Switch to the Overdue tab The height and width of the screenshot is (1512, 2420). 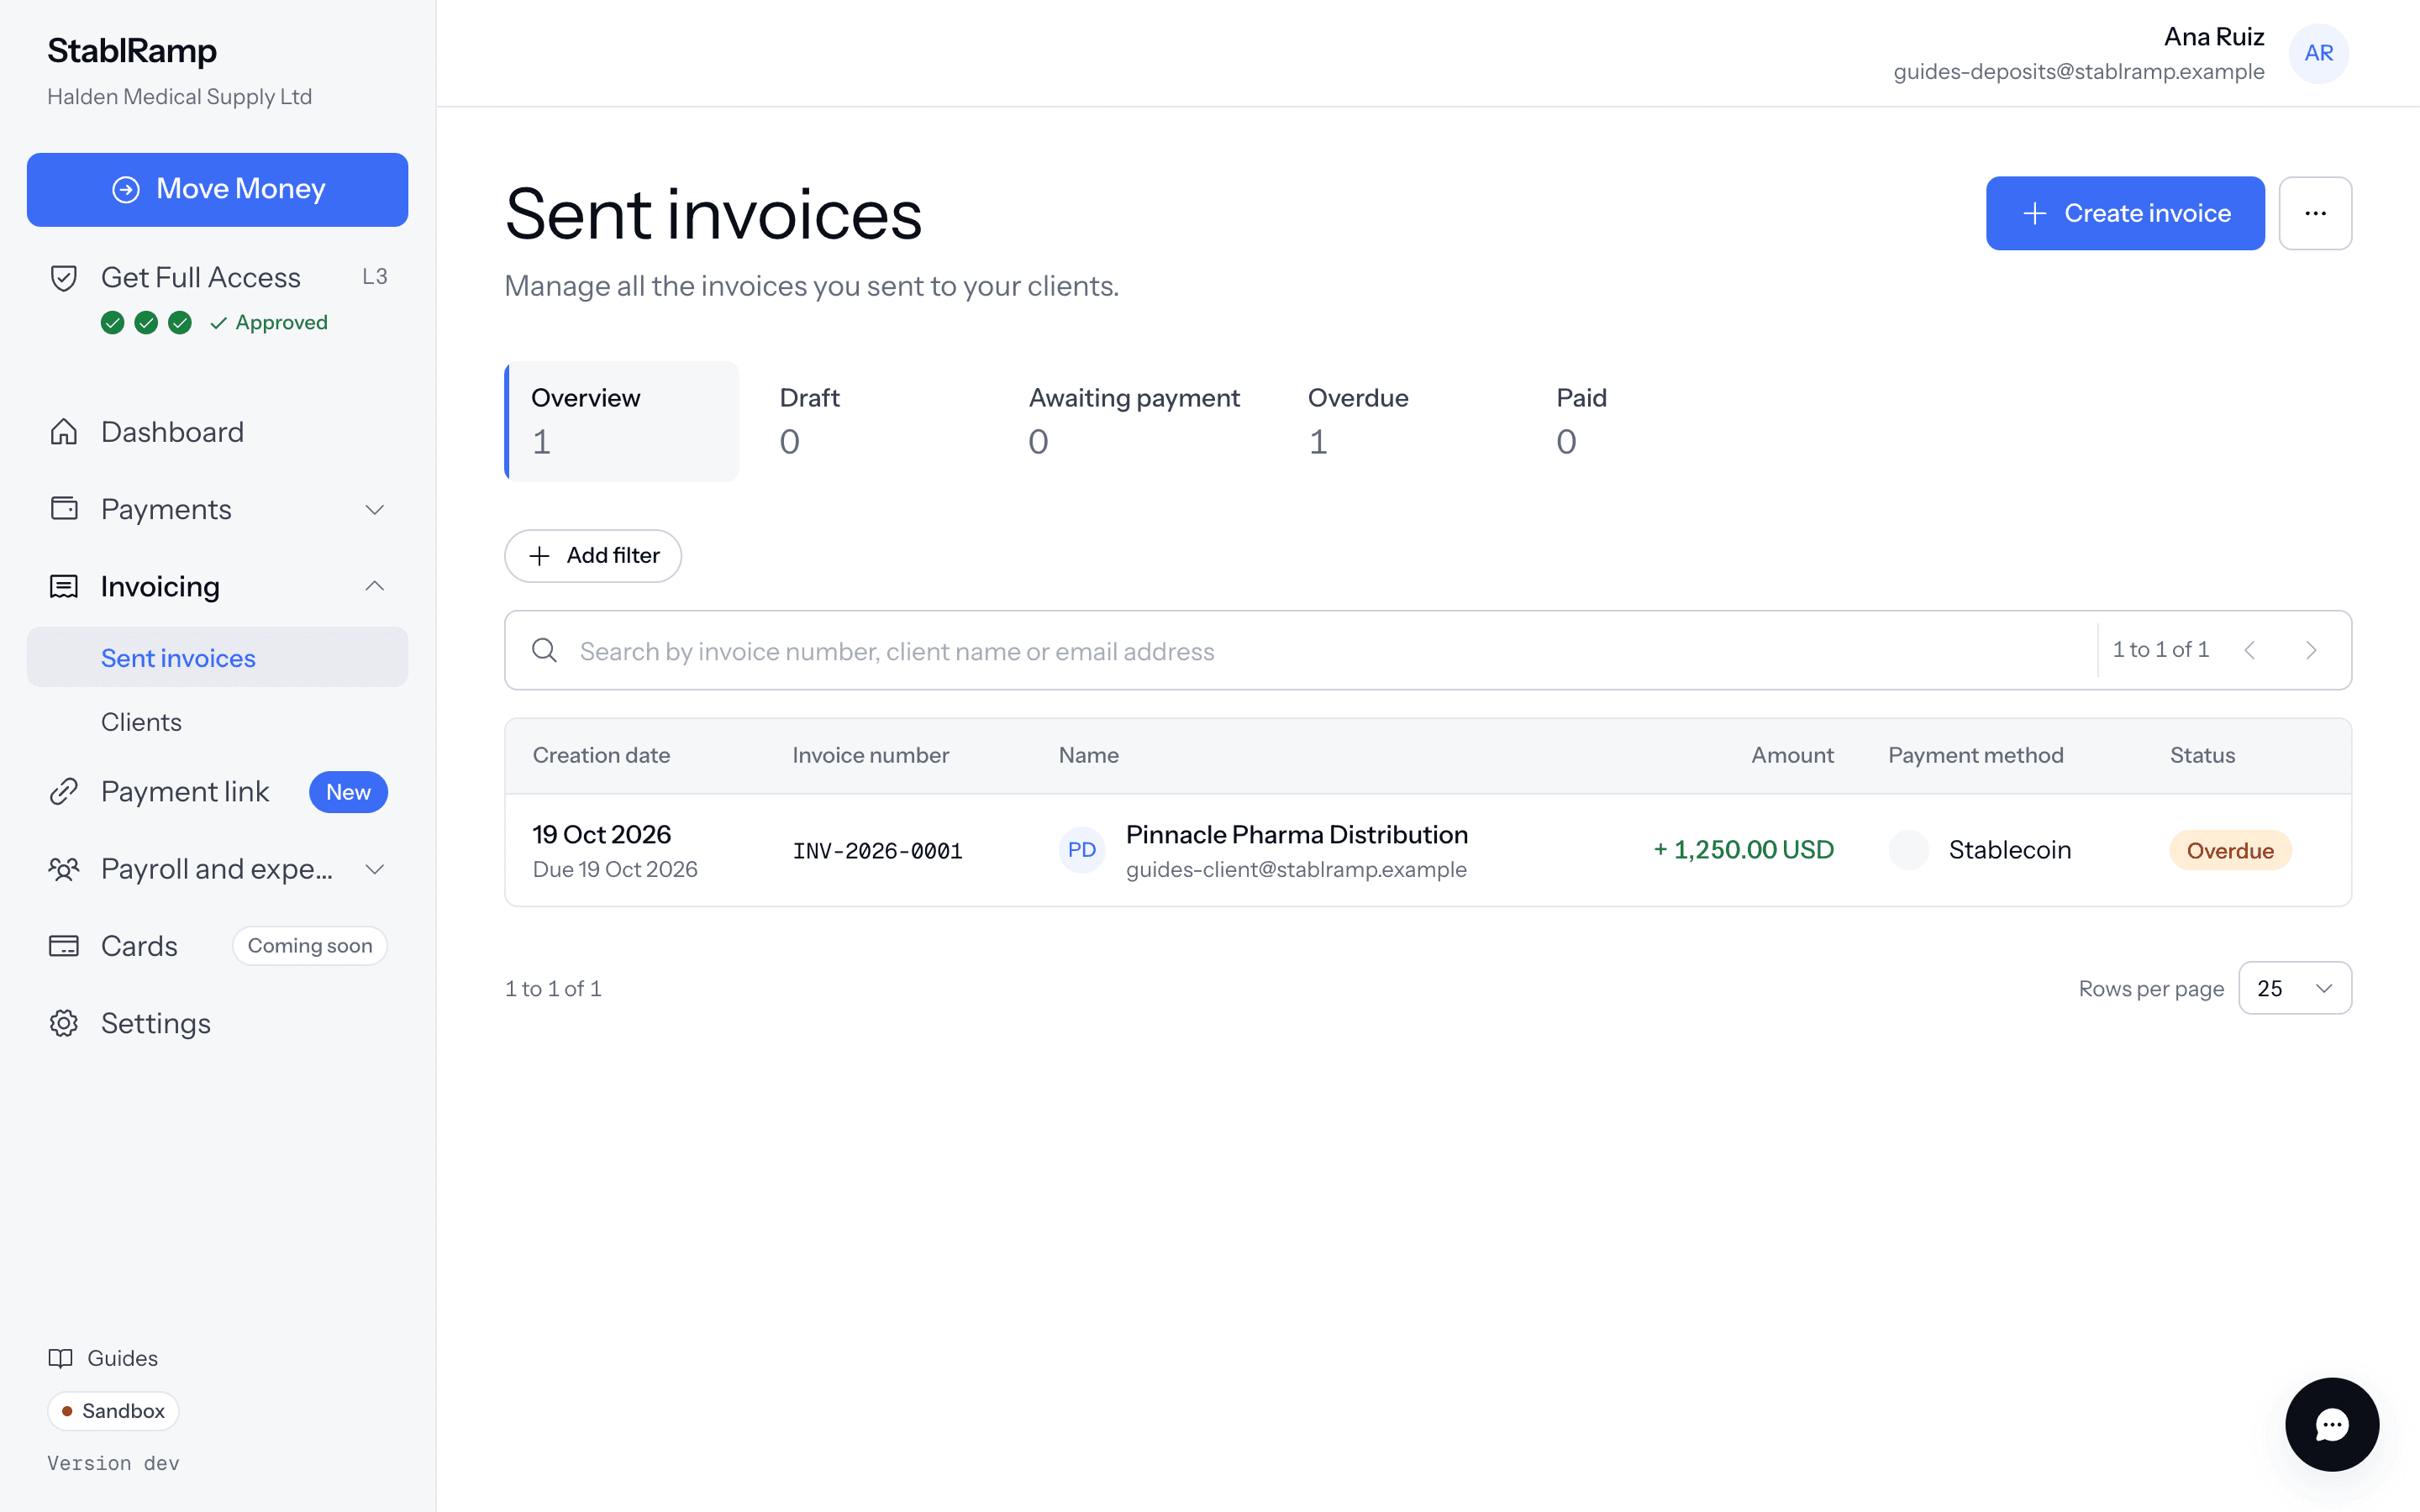pos(1398,421)
